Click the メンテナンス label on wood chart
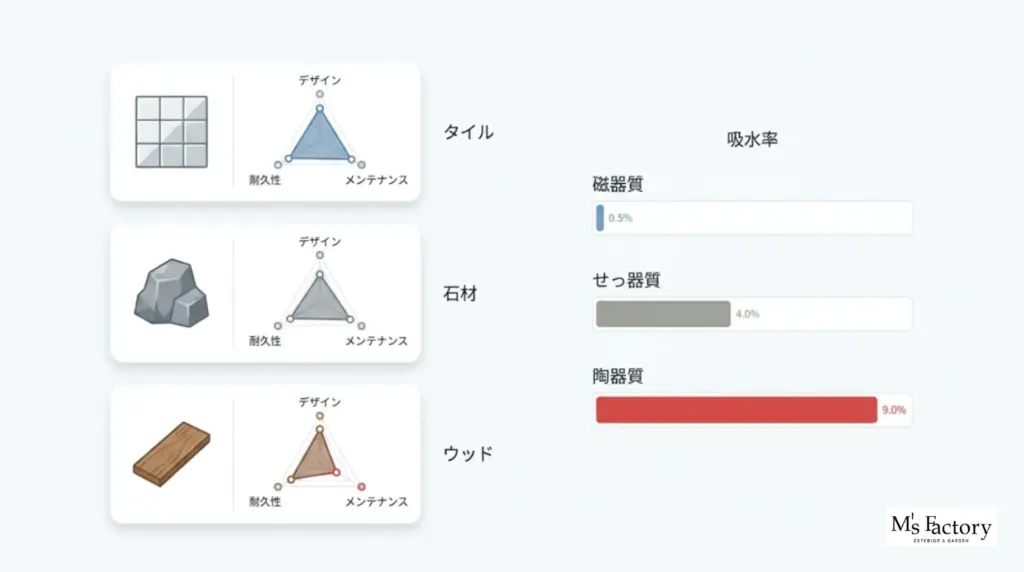 tap(376, 501)
